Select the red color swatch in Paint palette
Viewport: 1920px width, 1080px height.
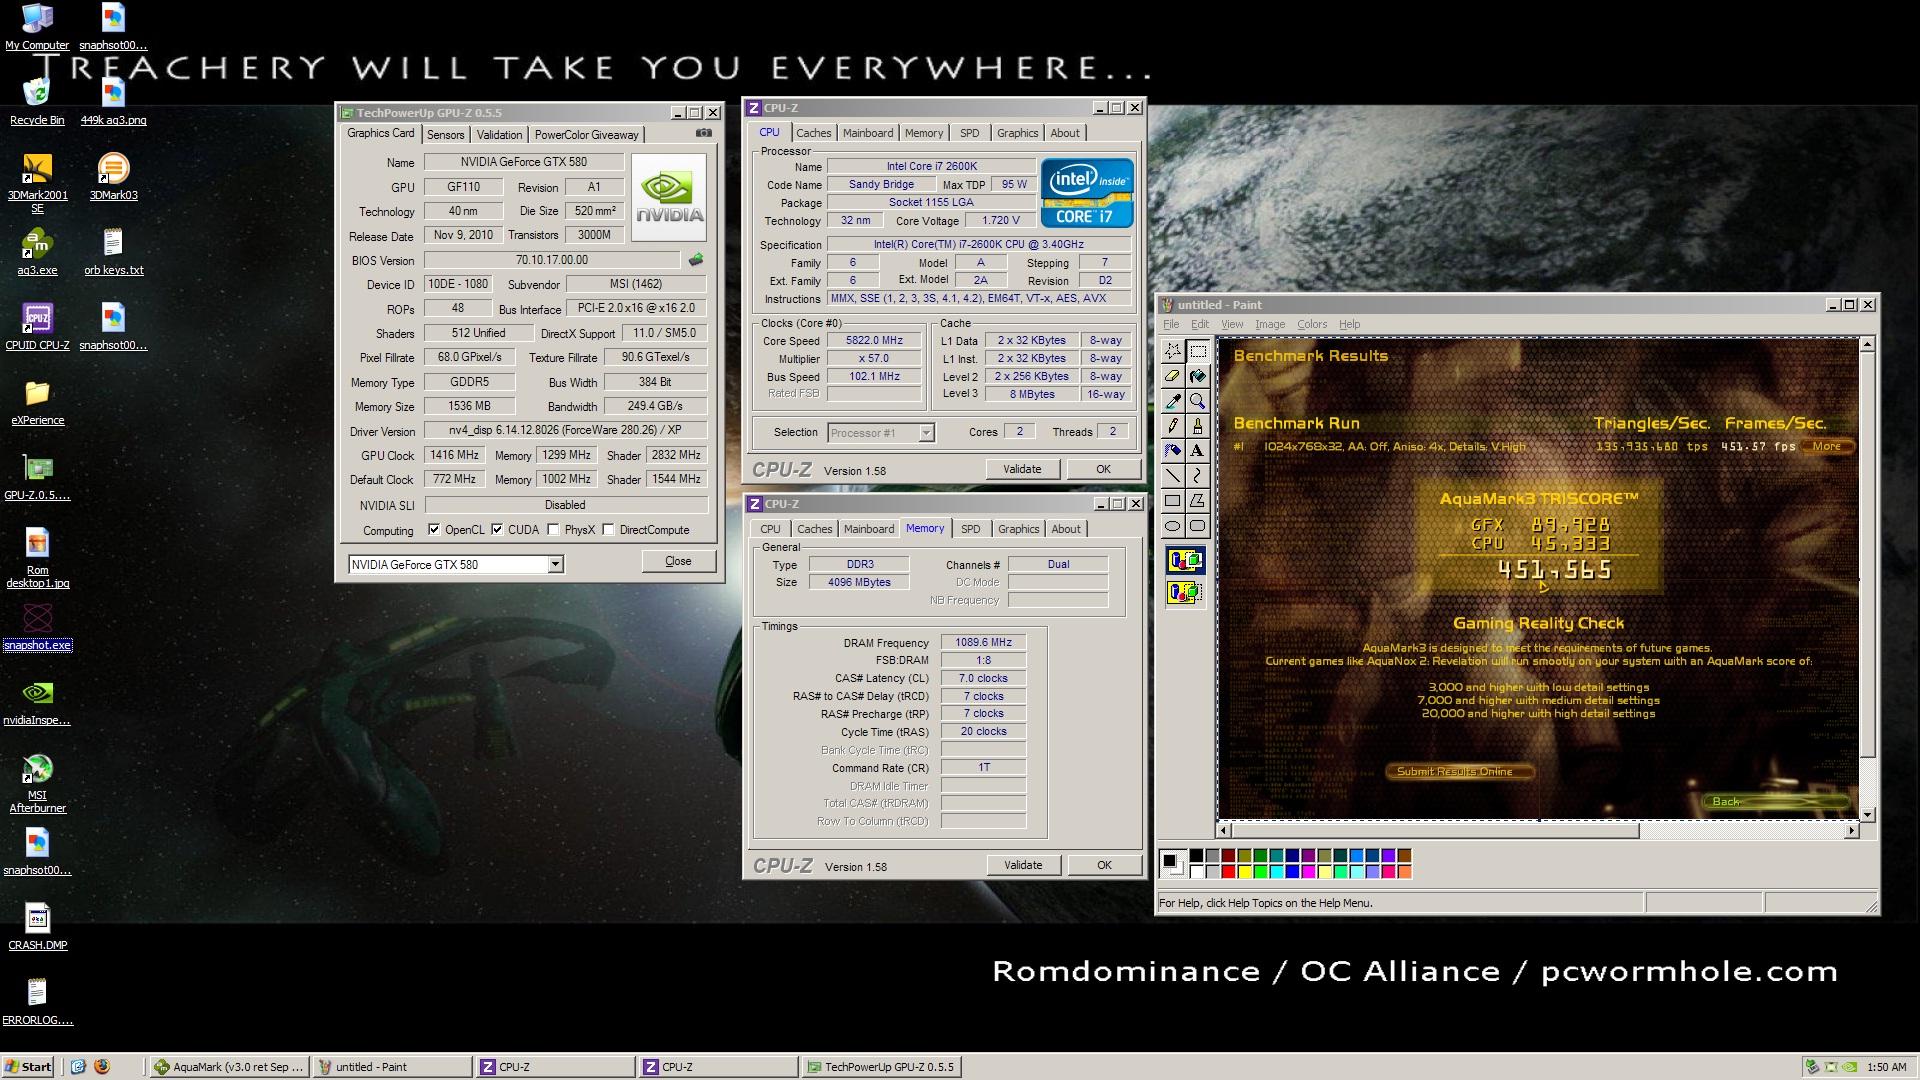click(1229, 872)
